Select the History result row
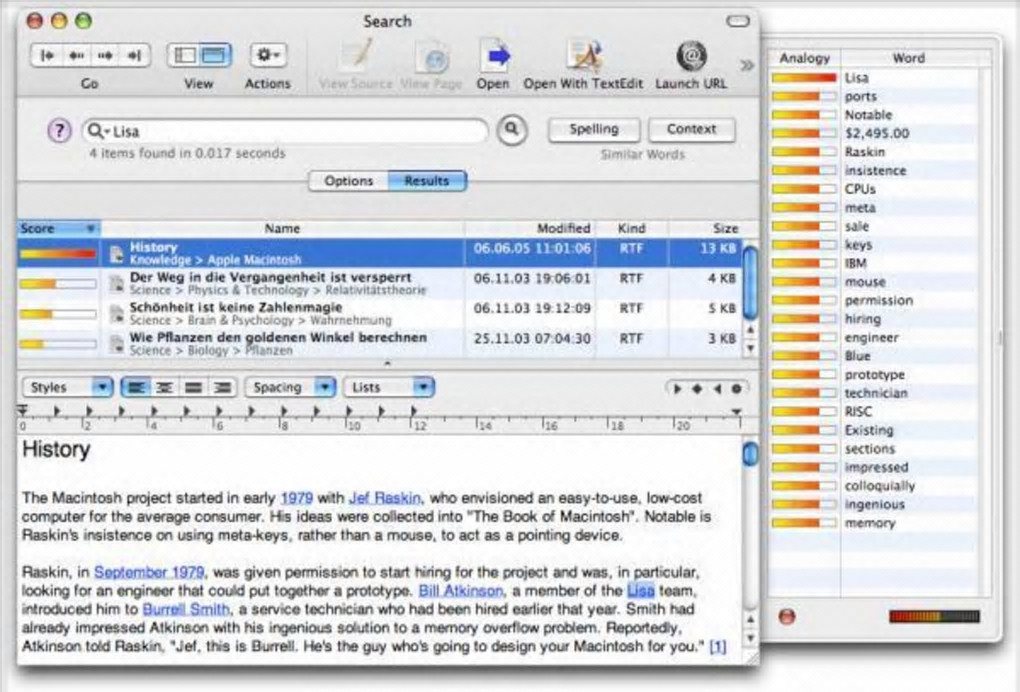The width and height of the screenshot is (1020, 692). [x=379, y=253]
